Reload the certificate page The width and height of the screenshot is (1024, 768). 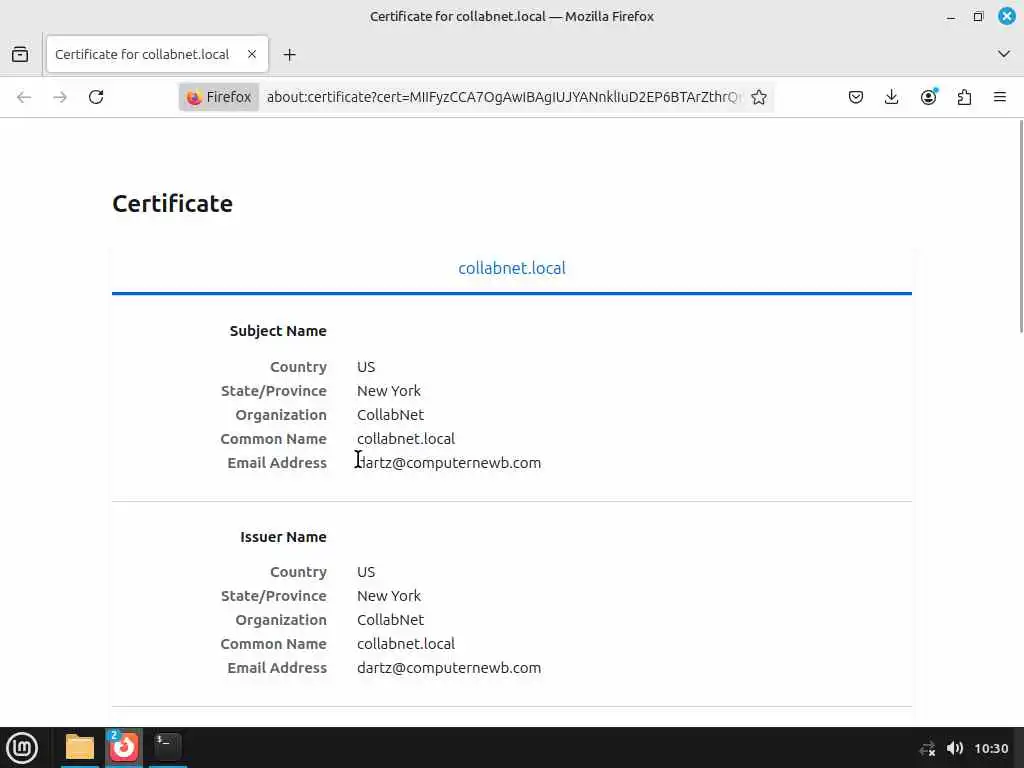[x=96, y=97]
